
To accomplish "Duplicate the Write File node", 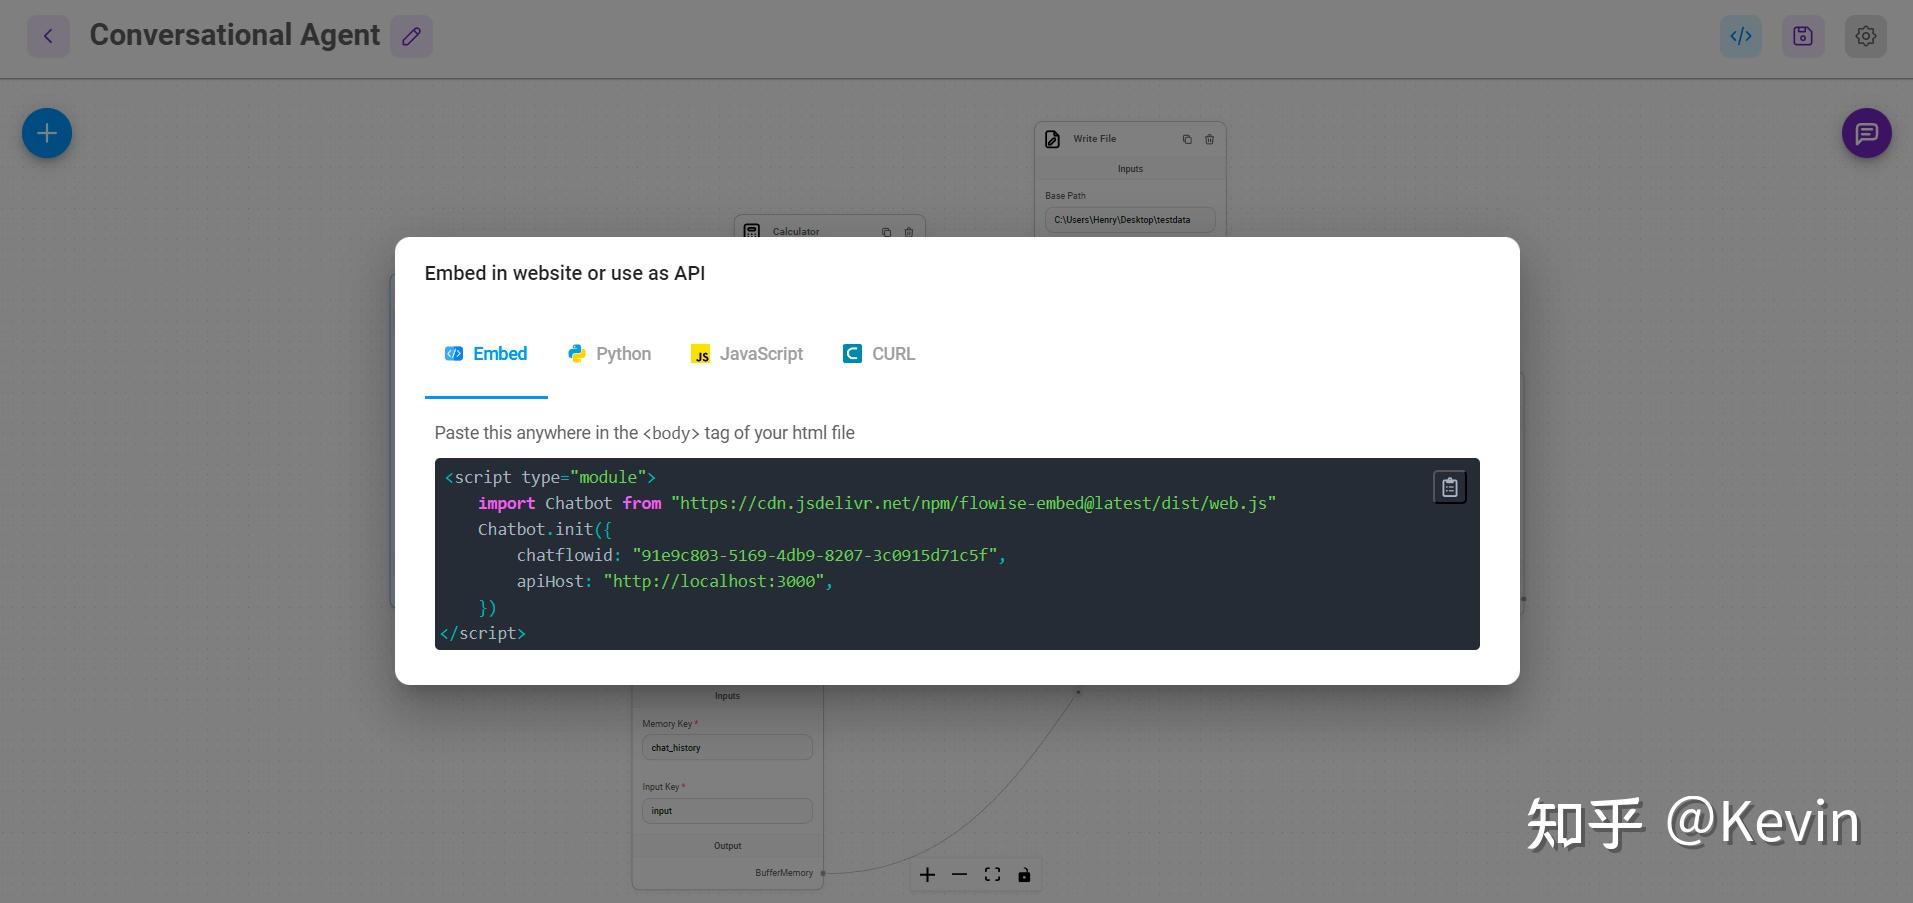I will (x=1187, y=139).
